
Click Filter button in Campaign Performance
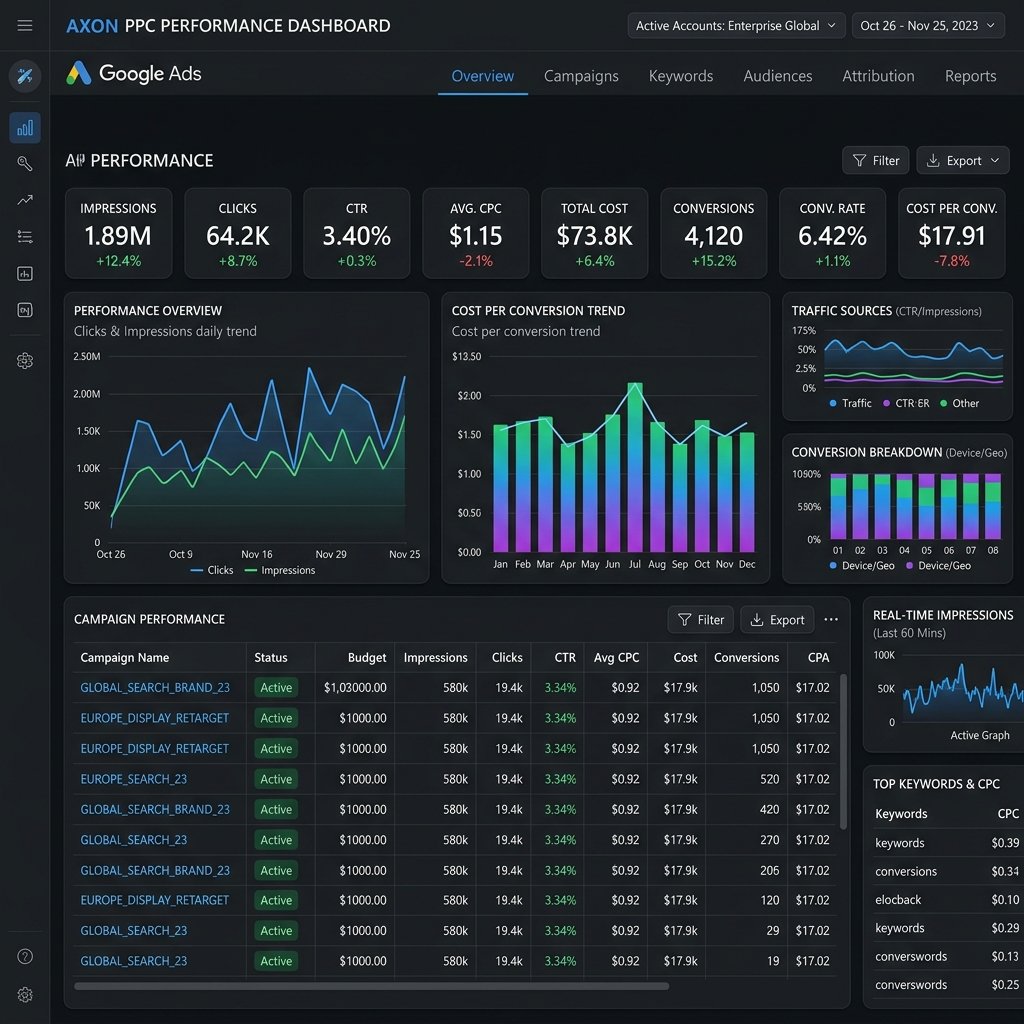point(700,619)
